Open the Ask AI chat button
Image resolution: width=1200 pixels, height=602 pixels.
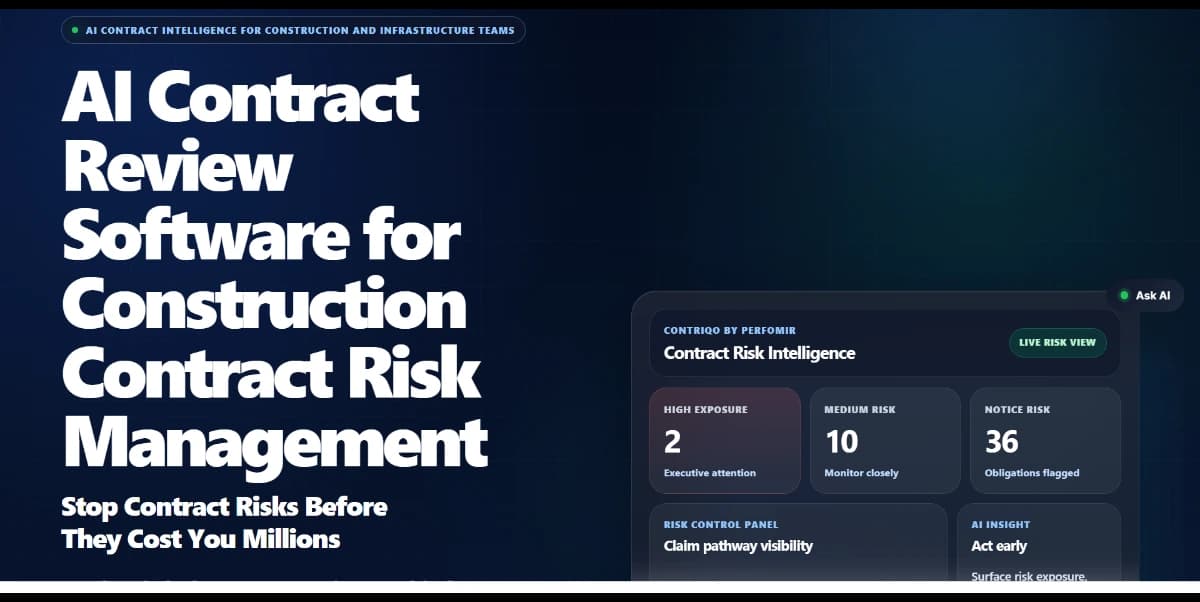click(x=1145, y=295)
